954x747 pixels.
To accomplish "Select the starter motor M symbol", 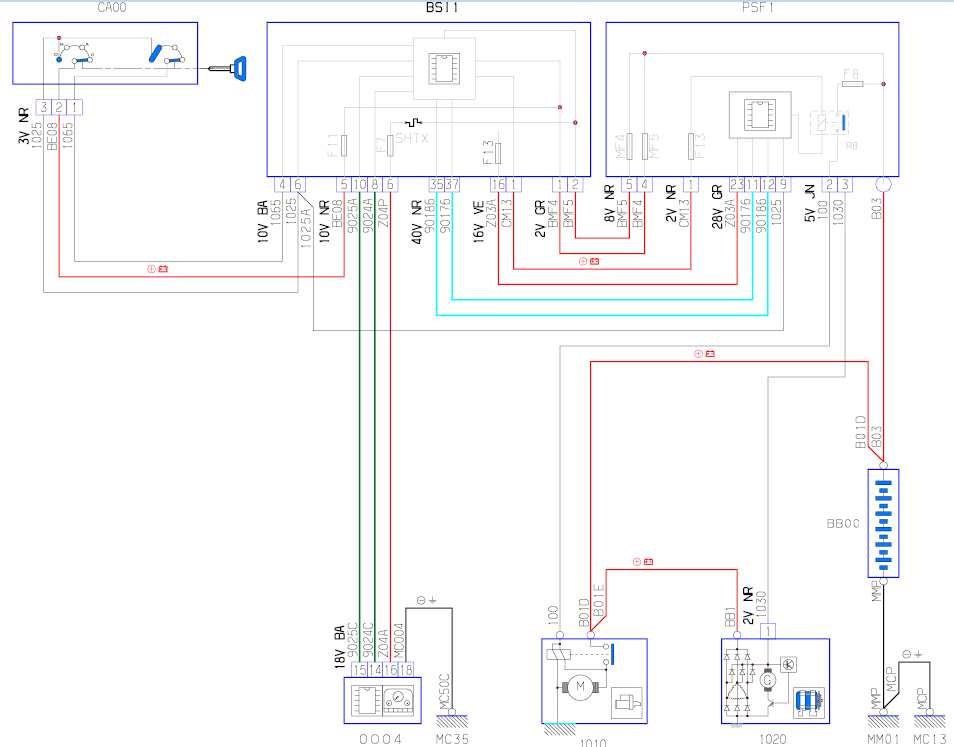I will 580,687.
